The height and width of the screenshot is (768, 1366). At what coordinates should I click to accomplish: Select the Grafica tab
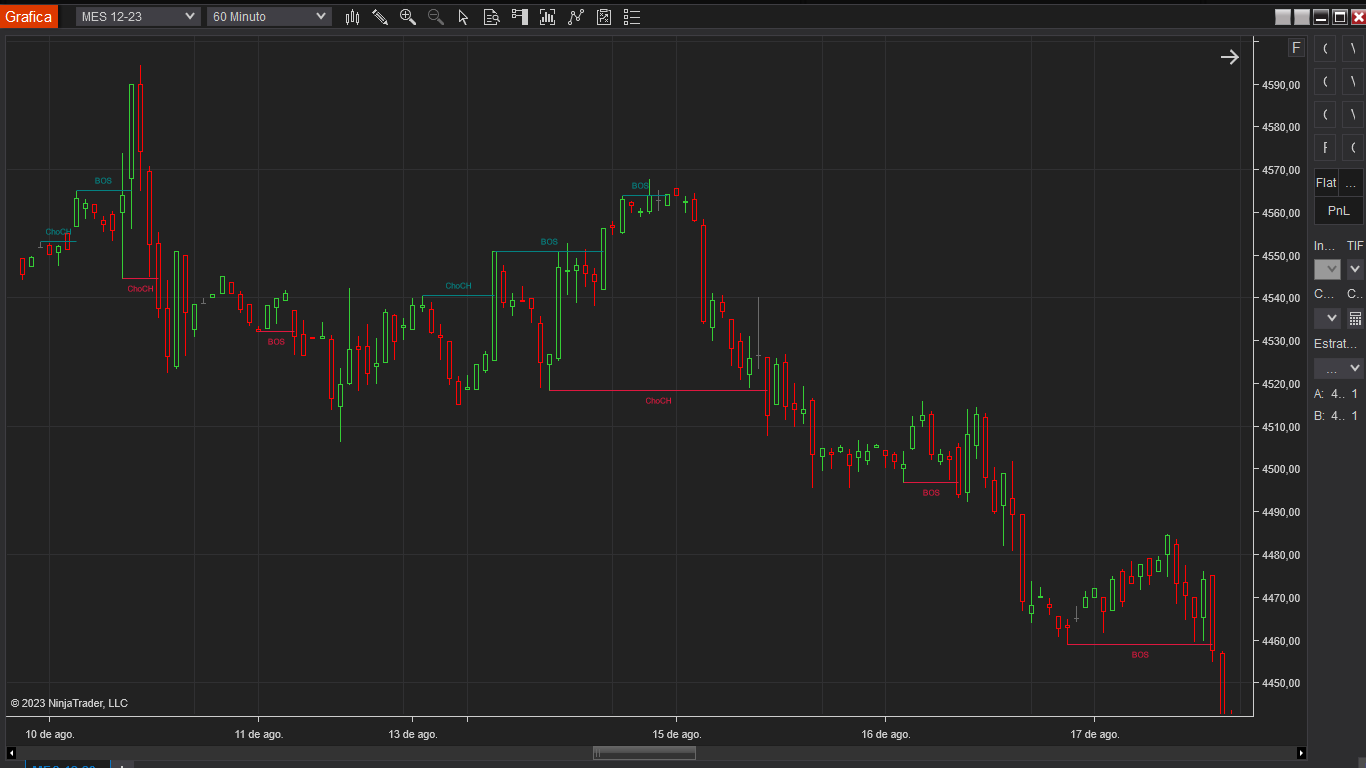click(x=28, y=16)
